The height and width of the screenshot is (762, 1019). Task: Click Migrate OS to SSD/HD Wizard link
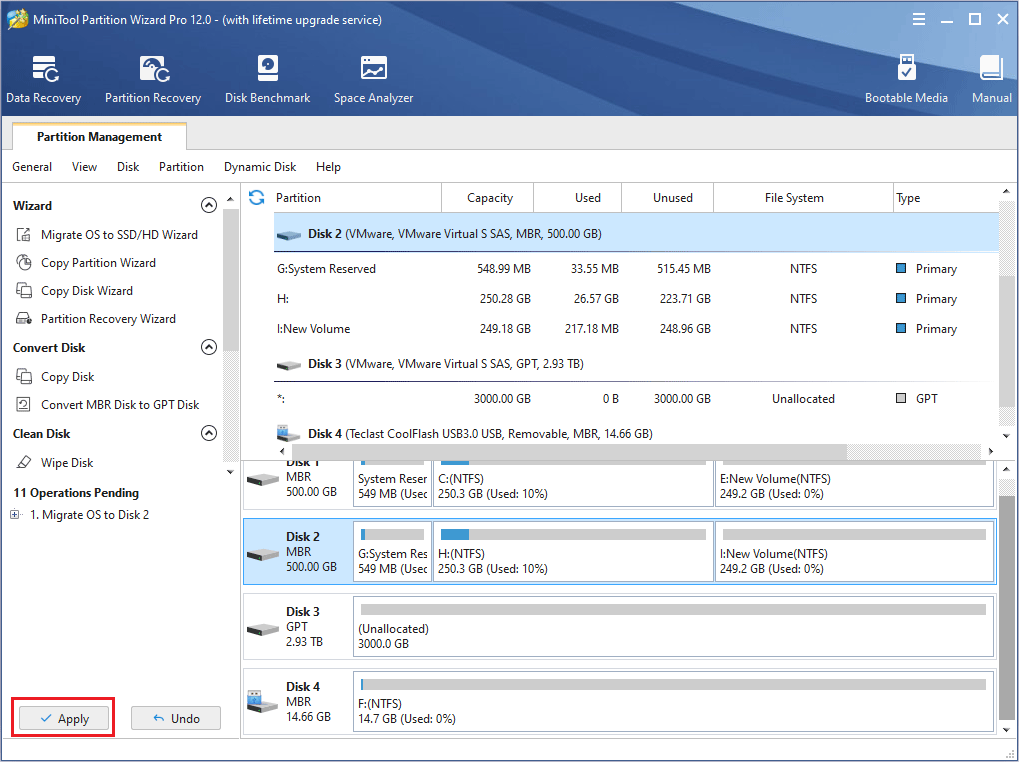pos(120,235)
